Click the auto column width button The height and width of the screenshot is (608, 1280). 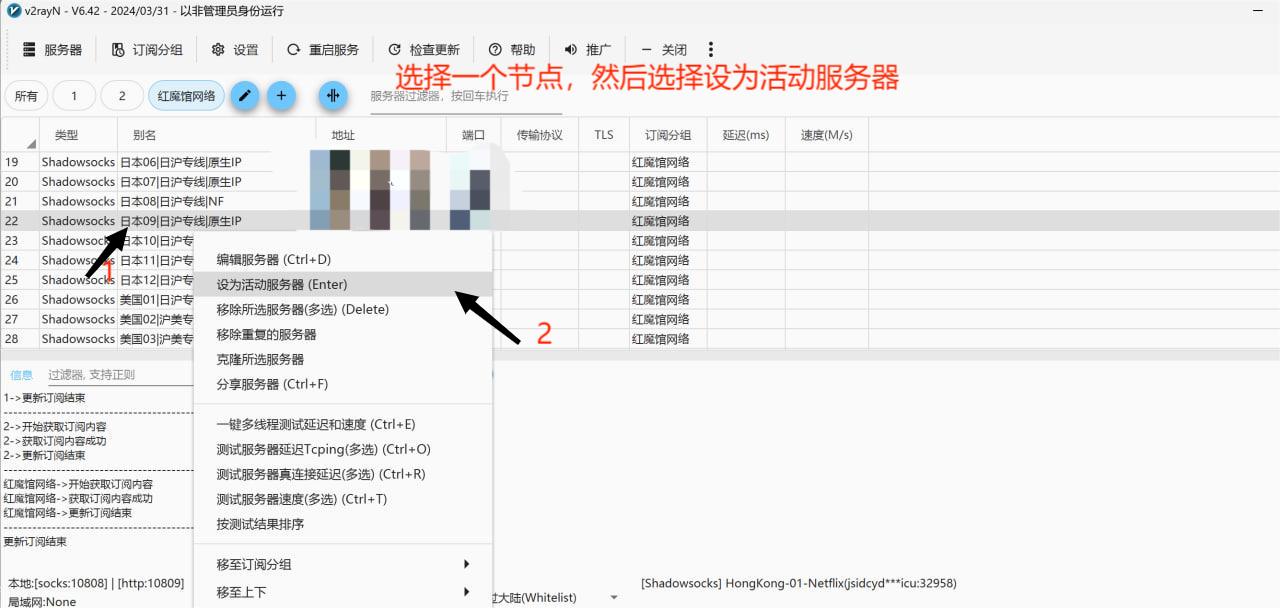333,96
